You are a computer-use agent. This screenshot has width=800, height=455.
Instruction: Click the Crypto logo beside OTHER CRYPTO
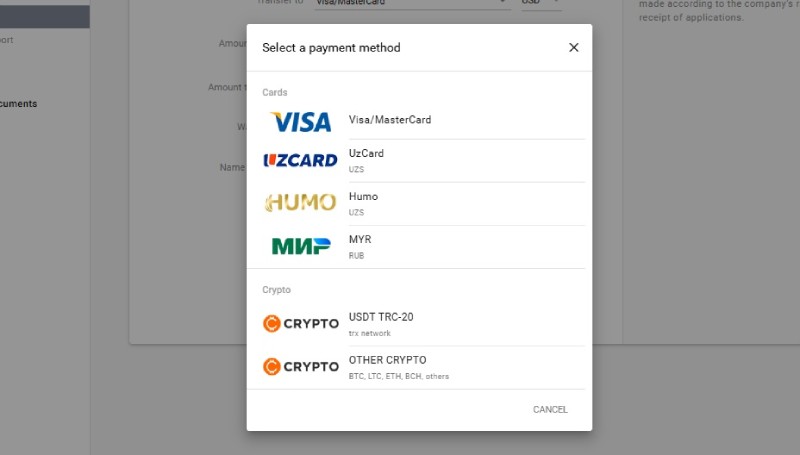coord(300,366)
